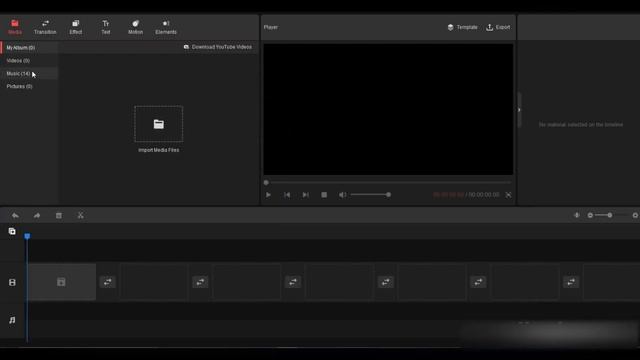
Task: Click the sixth transition slot icon
Action: pos(571,282)
